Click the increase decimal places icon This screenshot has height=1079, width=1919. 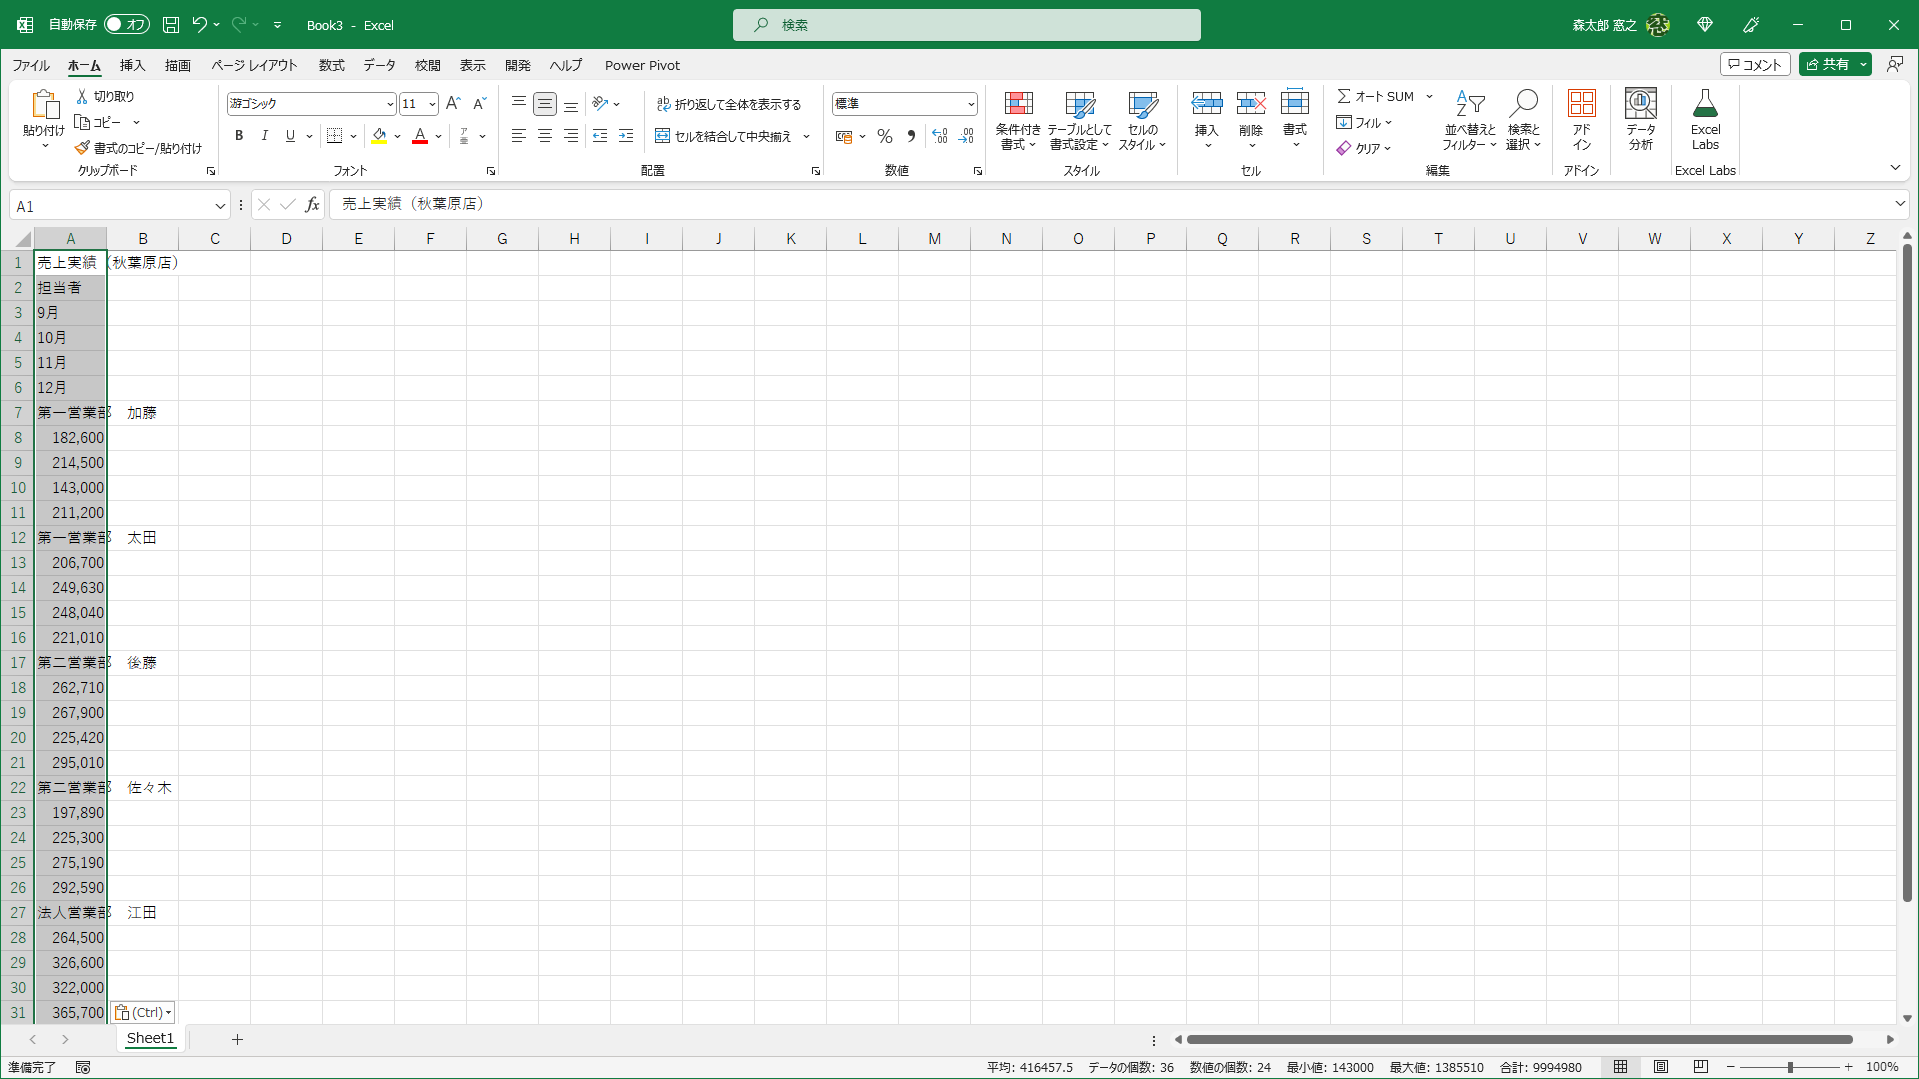[x=940, y=136]
